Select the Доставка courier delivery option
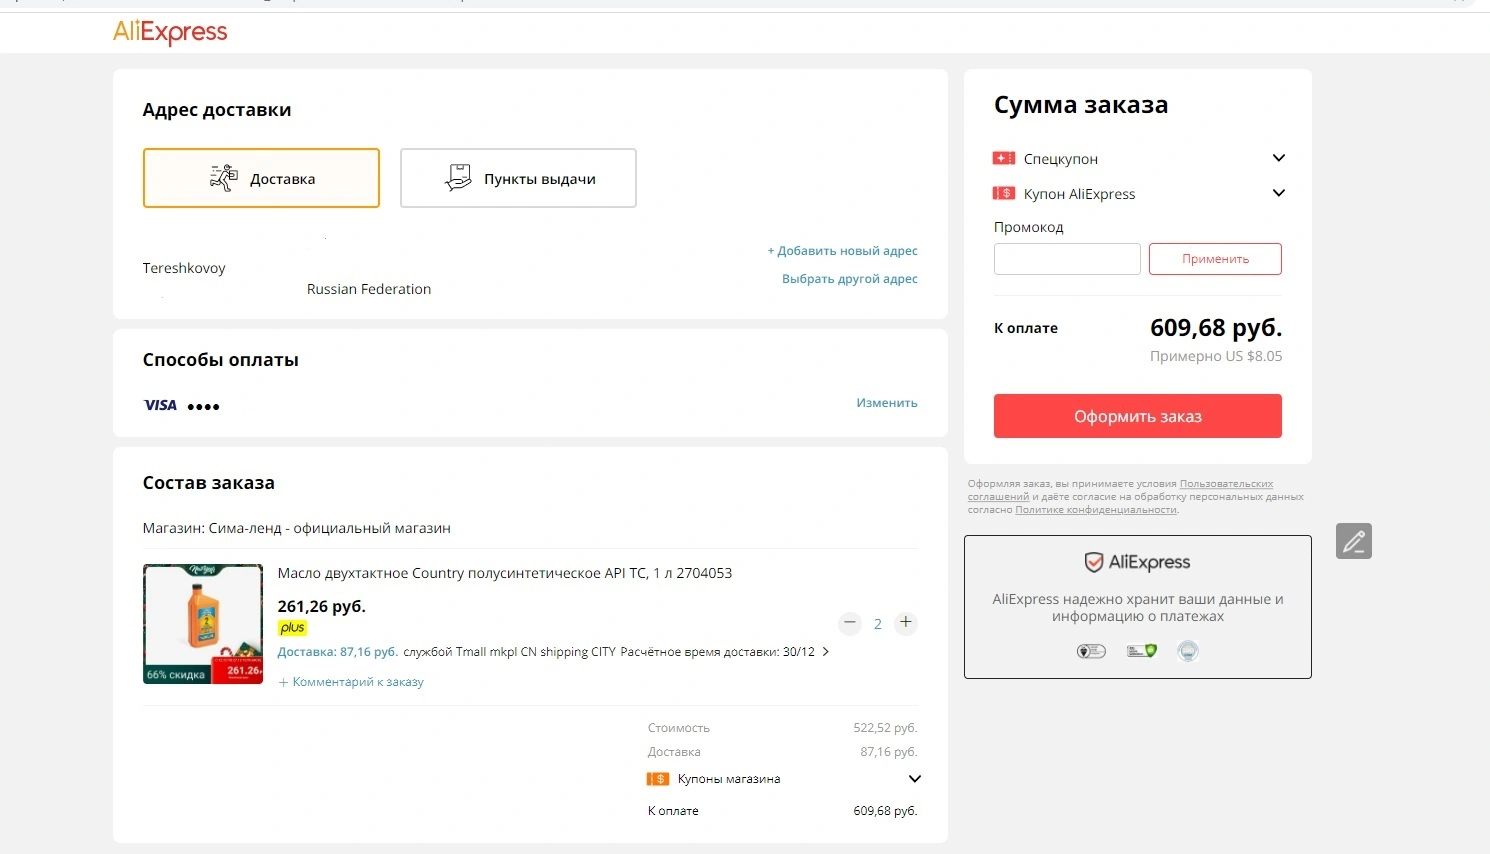 point(261,178)
